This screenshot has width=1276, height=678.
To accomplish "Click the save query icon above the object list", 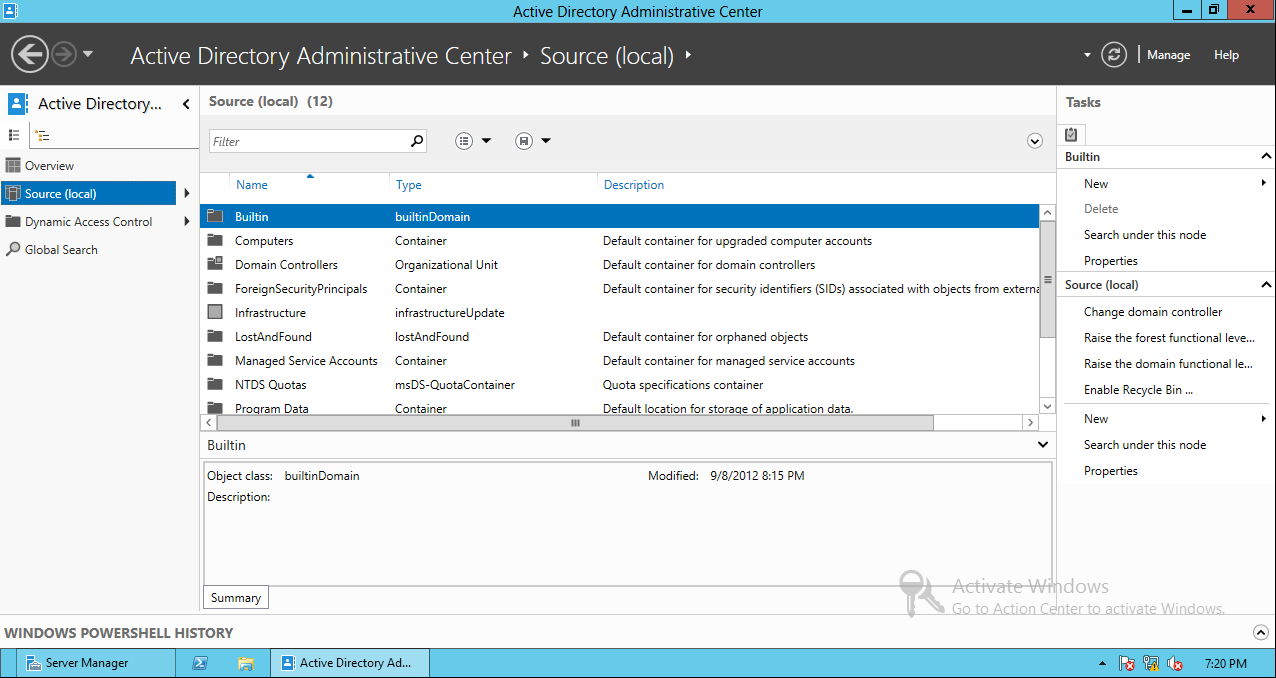I will click(x=522, y=140).
